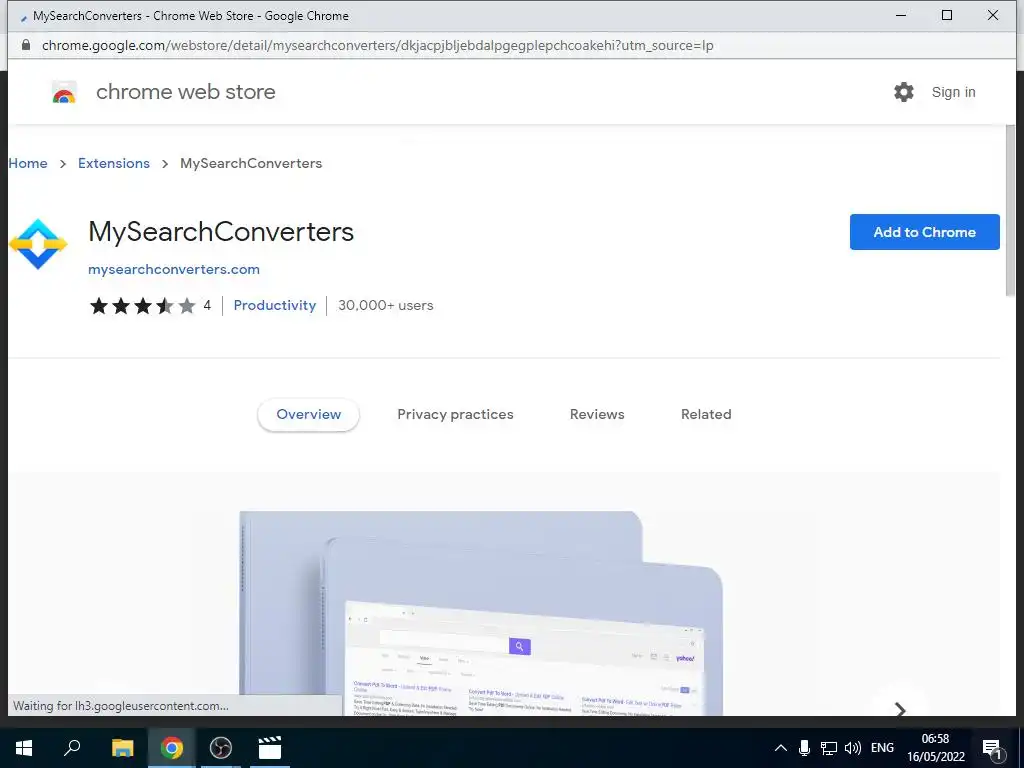Click the padlock site info icon
Screen dimensions: 1024x768
[26, 45]
